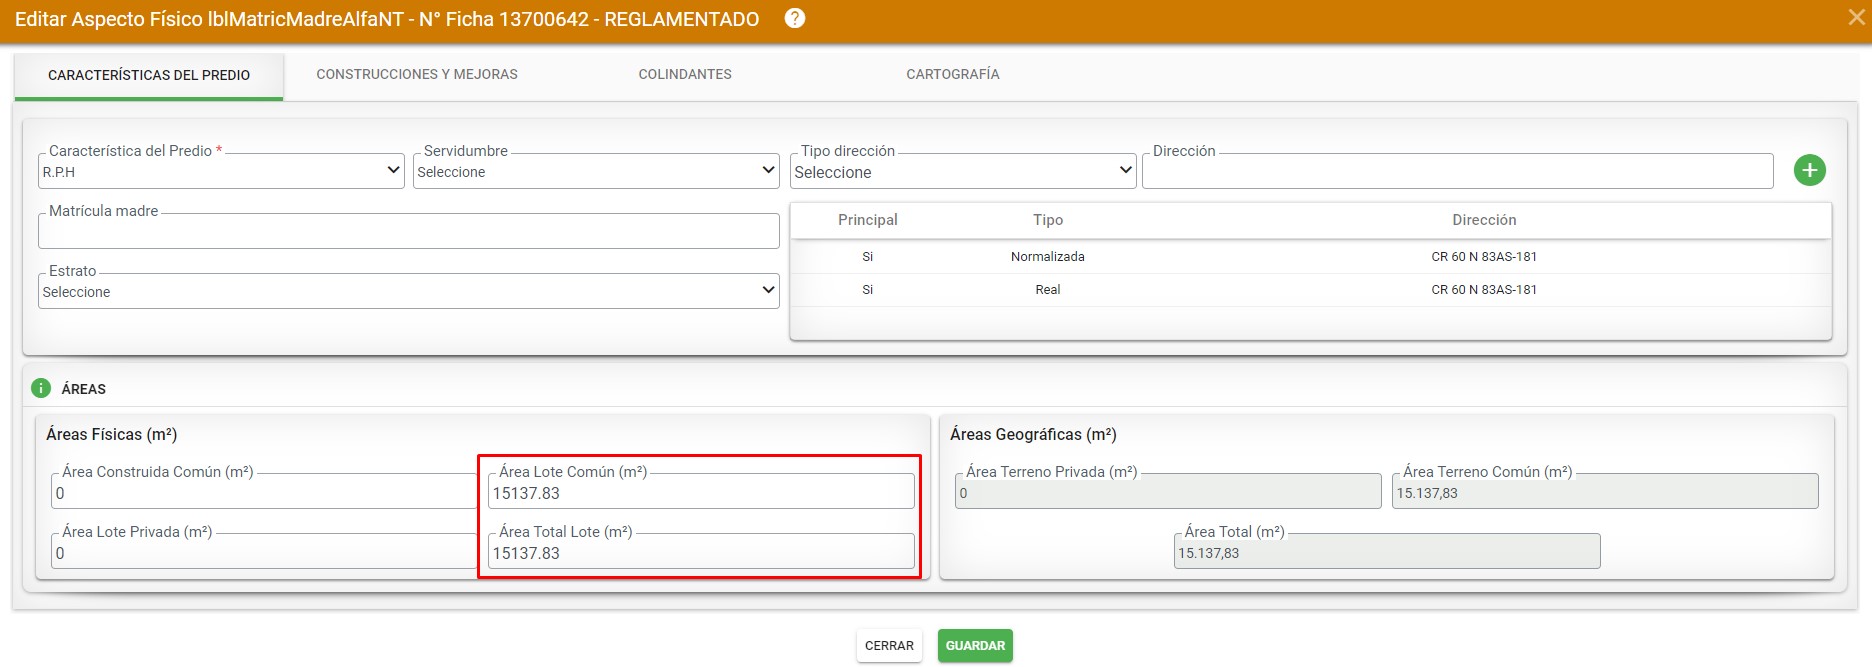Click the Áreas Geográficas (m²) heading
1872x667 pixels.
click(1033, 435)
